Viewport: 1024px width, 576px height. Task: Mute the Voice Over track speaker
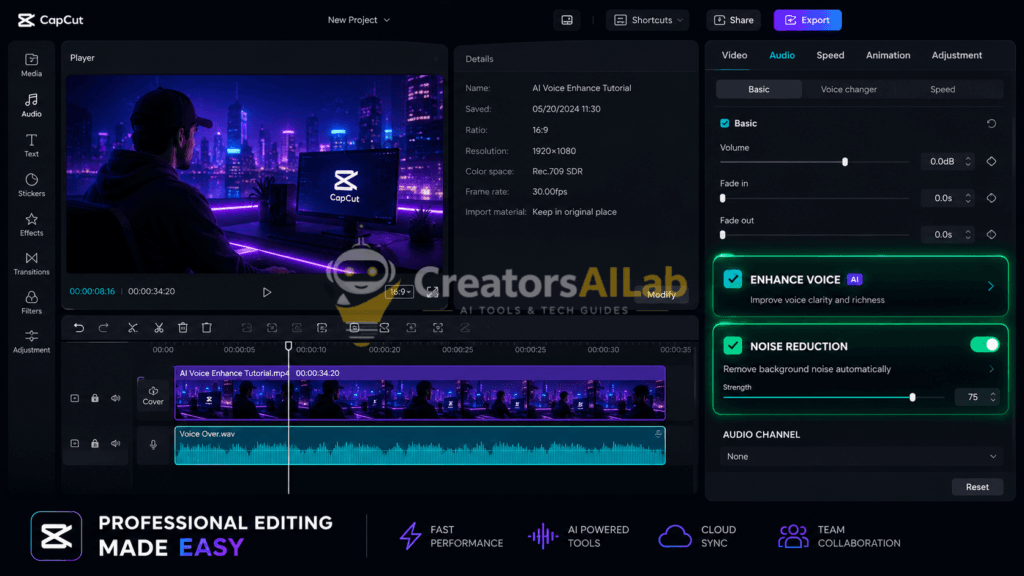click(116, 443)
